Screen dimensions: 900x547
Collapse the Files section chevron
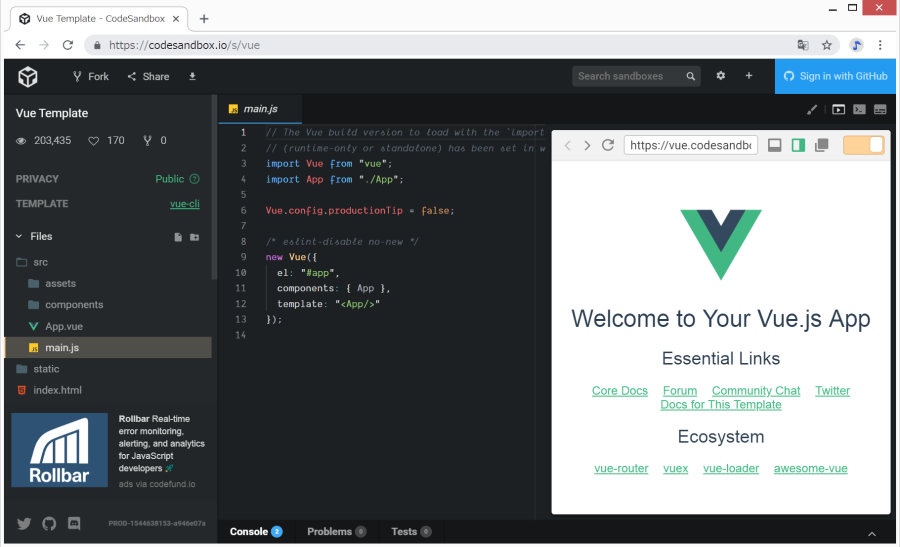[x=19, y=237]
